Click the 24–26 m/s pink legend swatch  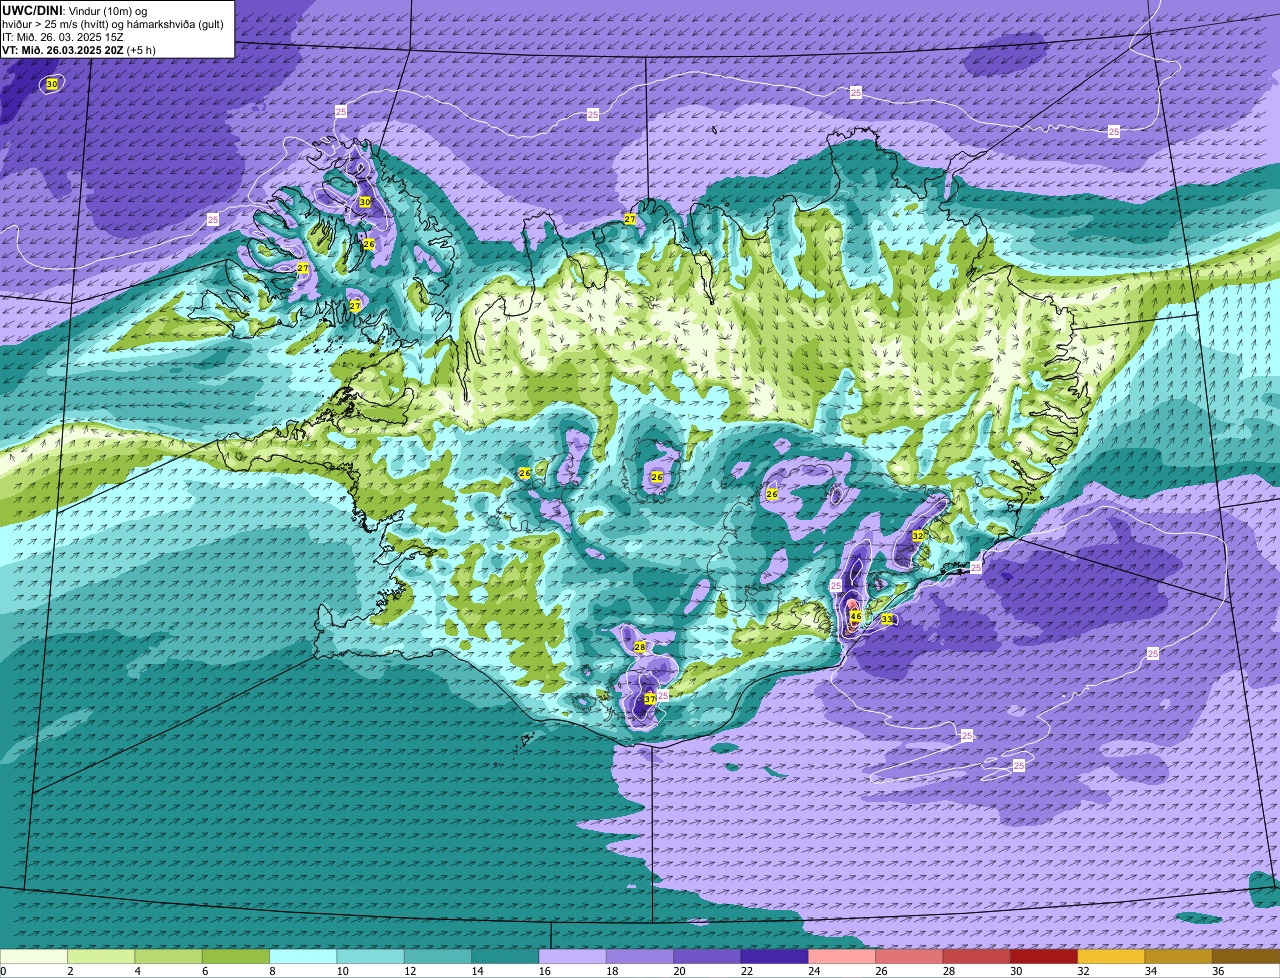tap(842, 956)
